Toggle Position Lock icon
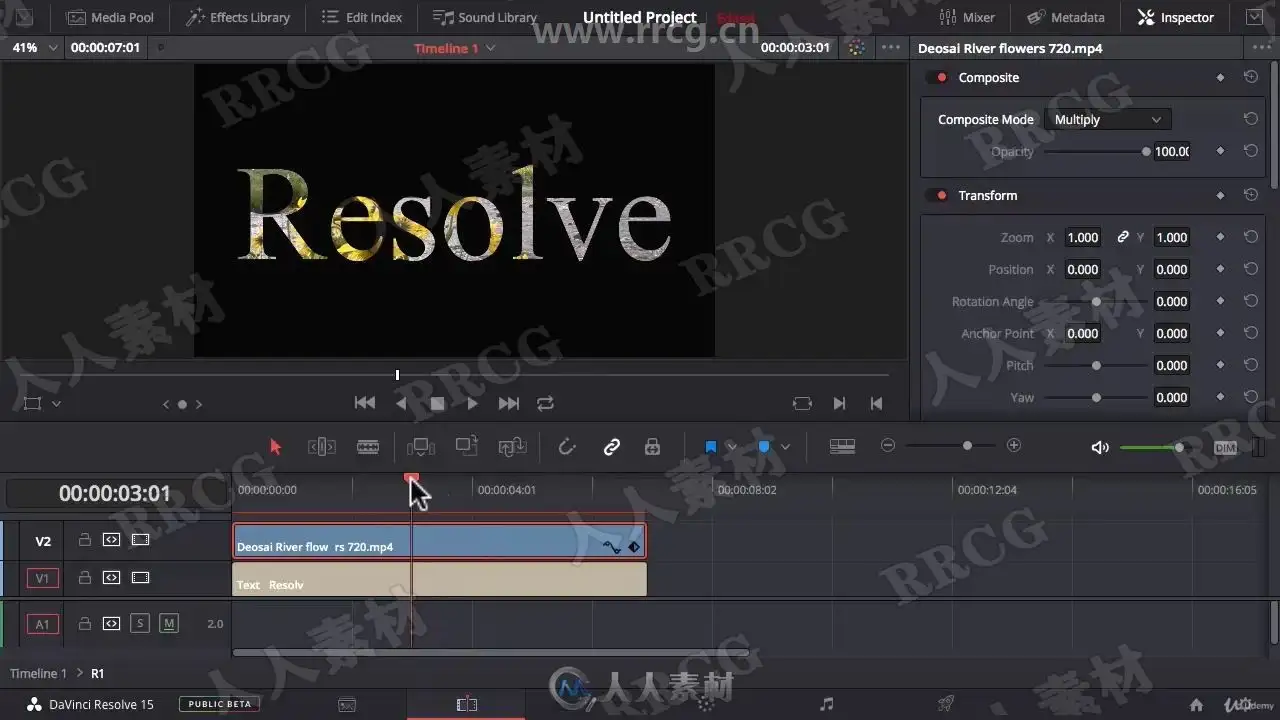The image size is (1280, 720). coord(653,447)
